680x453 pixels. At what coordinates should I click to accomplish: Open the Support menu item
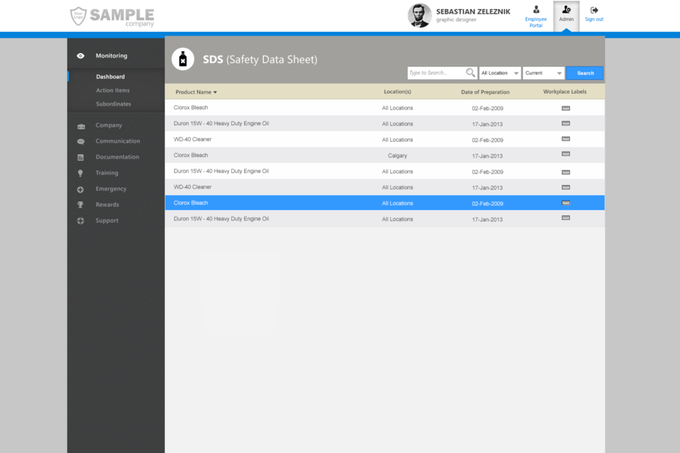tap(107, 221)
